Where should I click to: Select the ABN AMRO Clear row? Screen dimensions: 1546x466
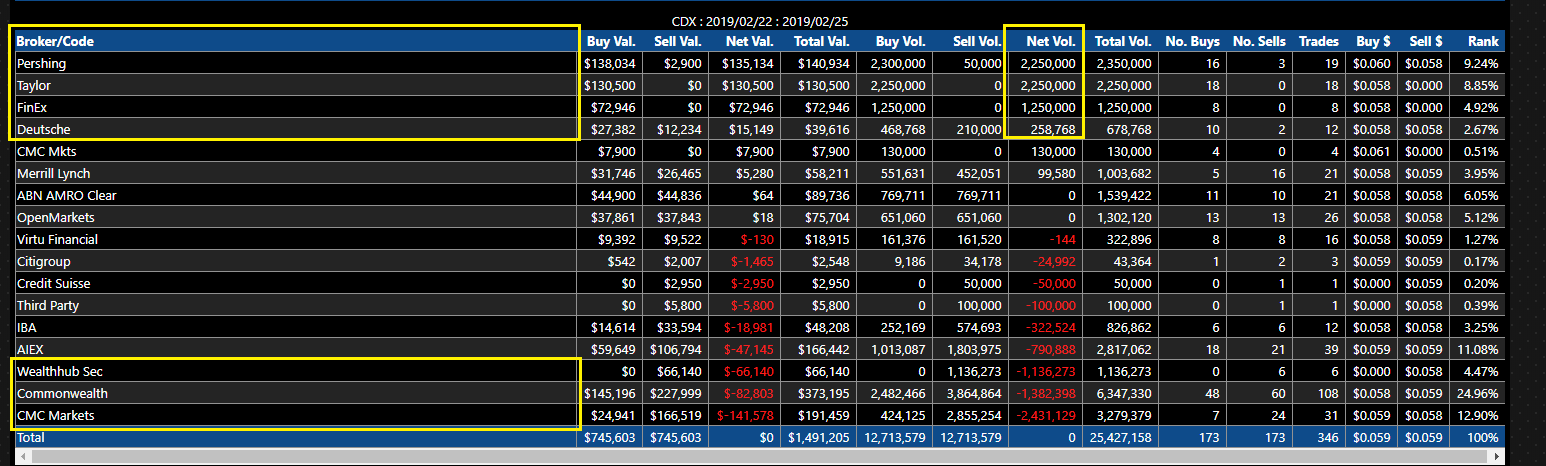[758, 195]
